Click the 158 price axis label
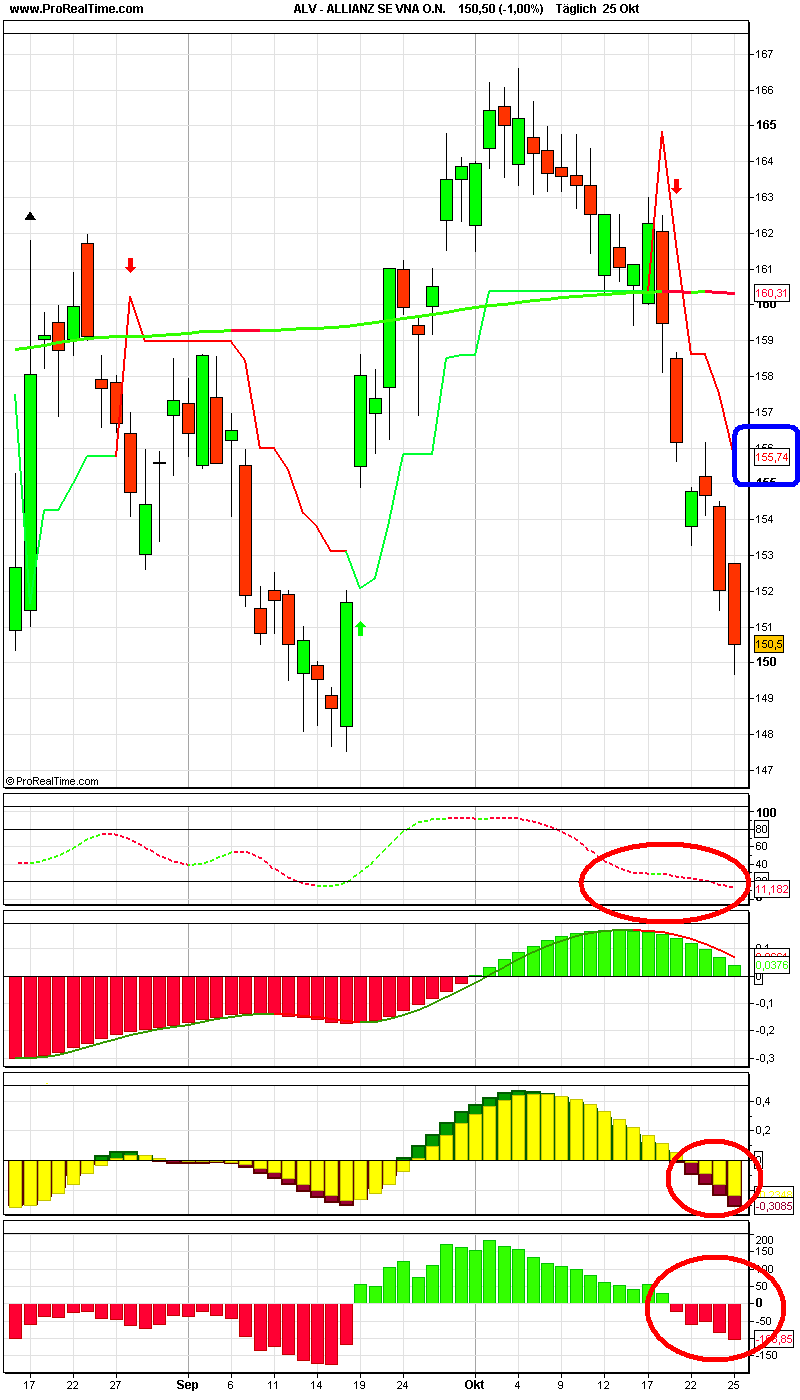 coord(765,376)
